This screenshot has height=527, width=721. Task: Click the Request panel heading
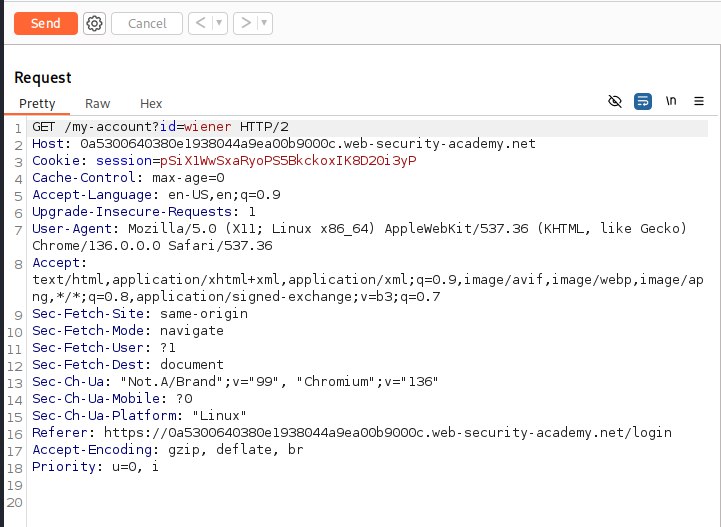pyautogui.click(x=43, y=78)
